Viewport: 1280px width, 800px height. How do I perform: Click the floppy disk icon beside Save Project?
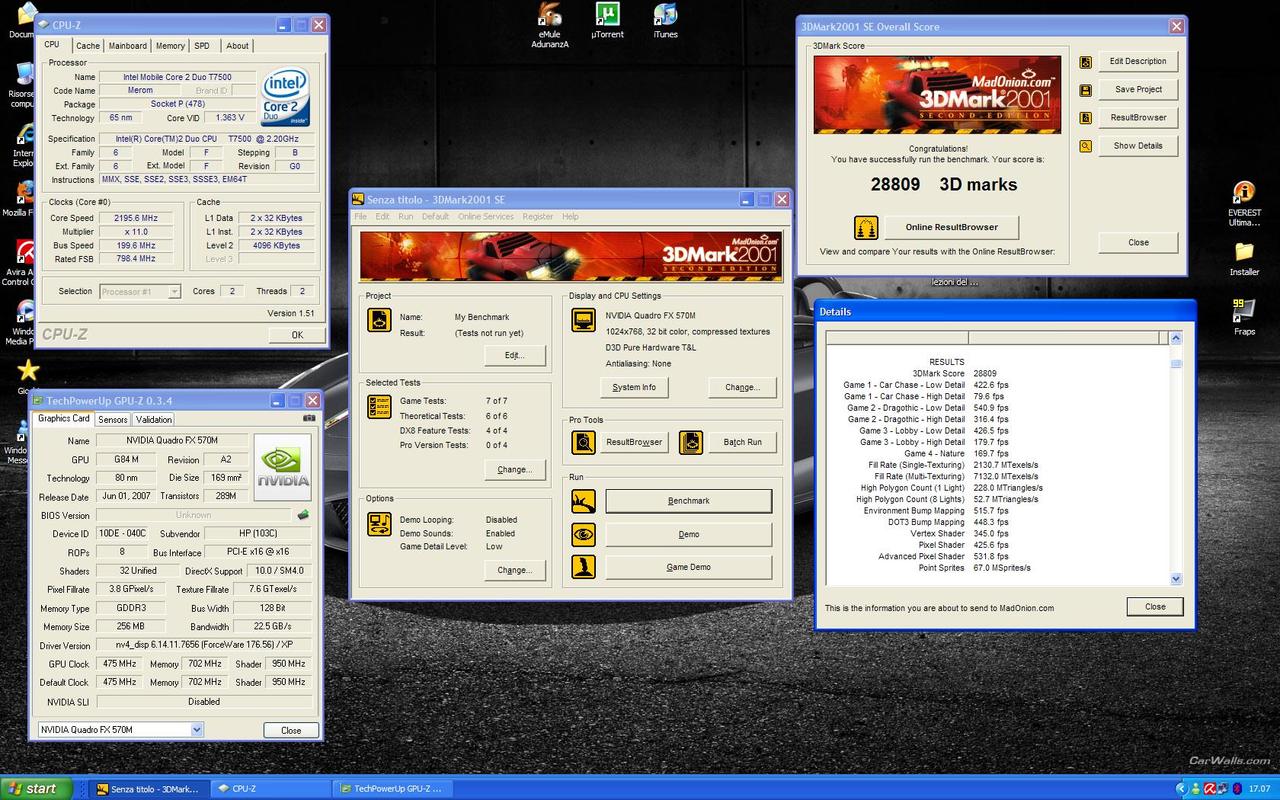1086,90
